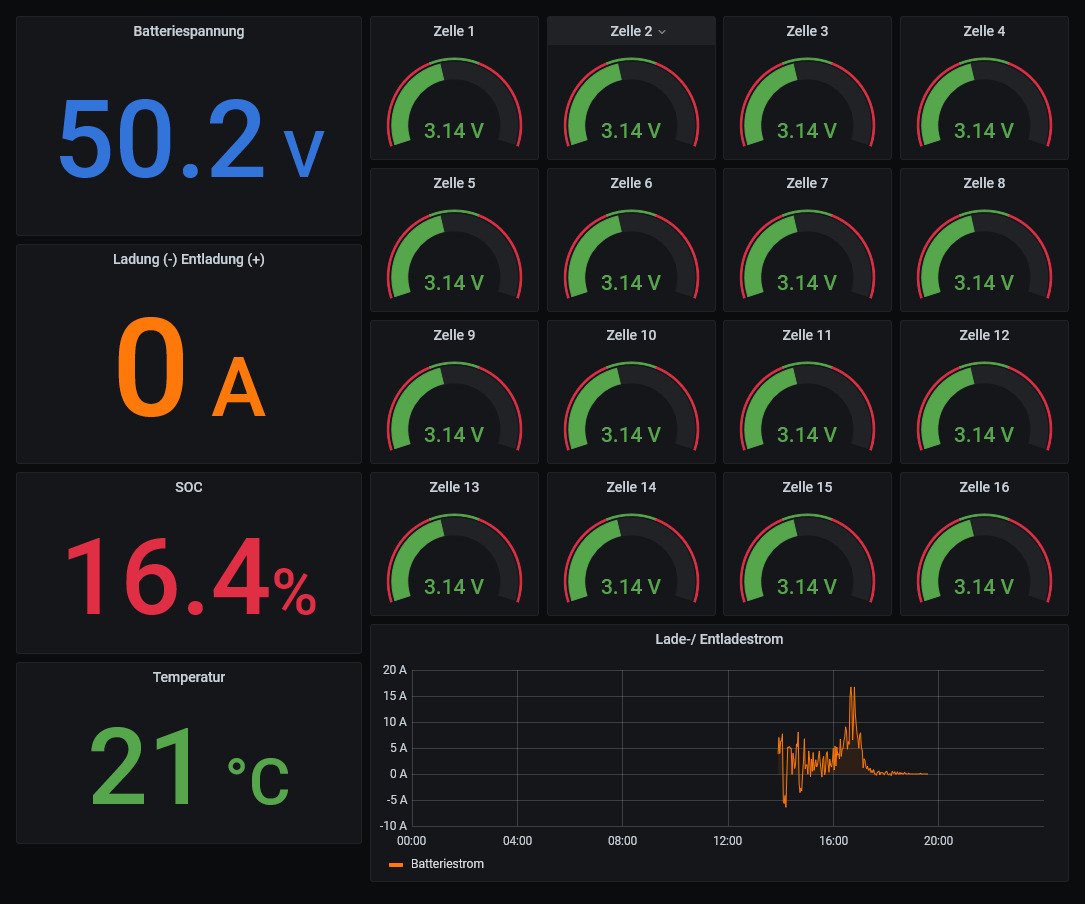Click the highest current peak in the graph

(x=853, y=688)
